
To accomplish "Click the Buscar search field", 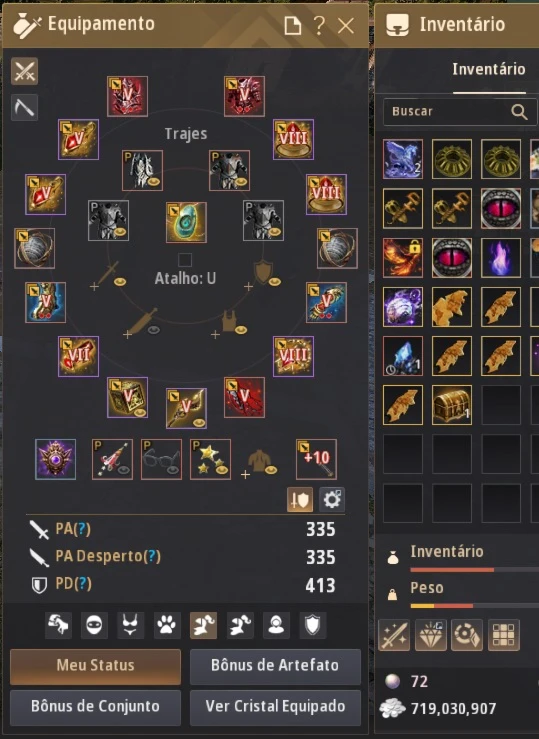I will click(460, 112).
